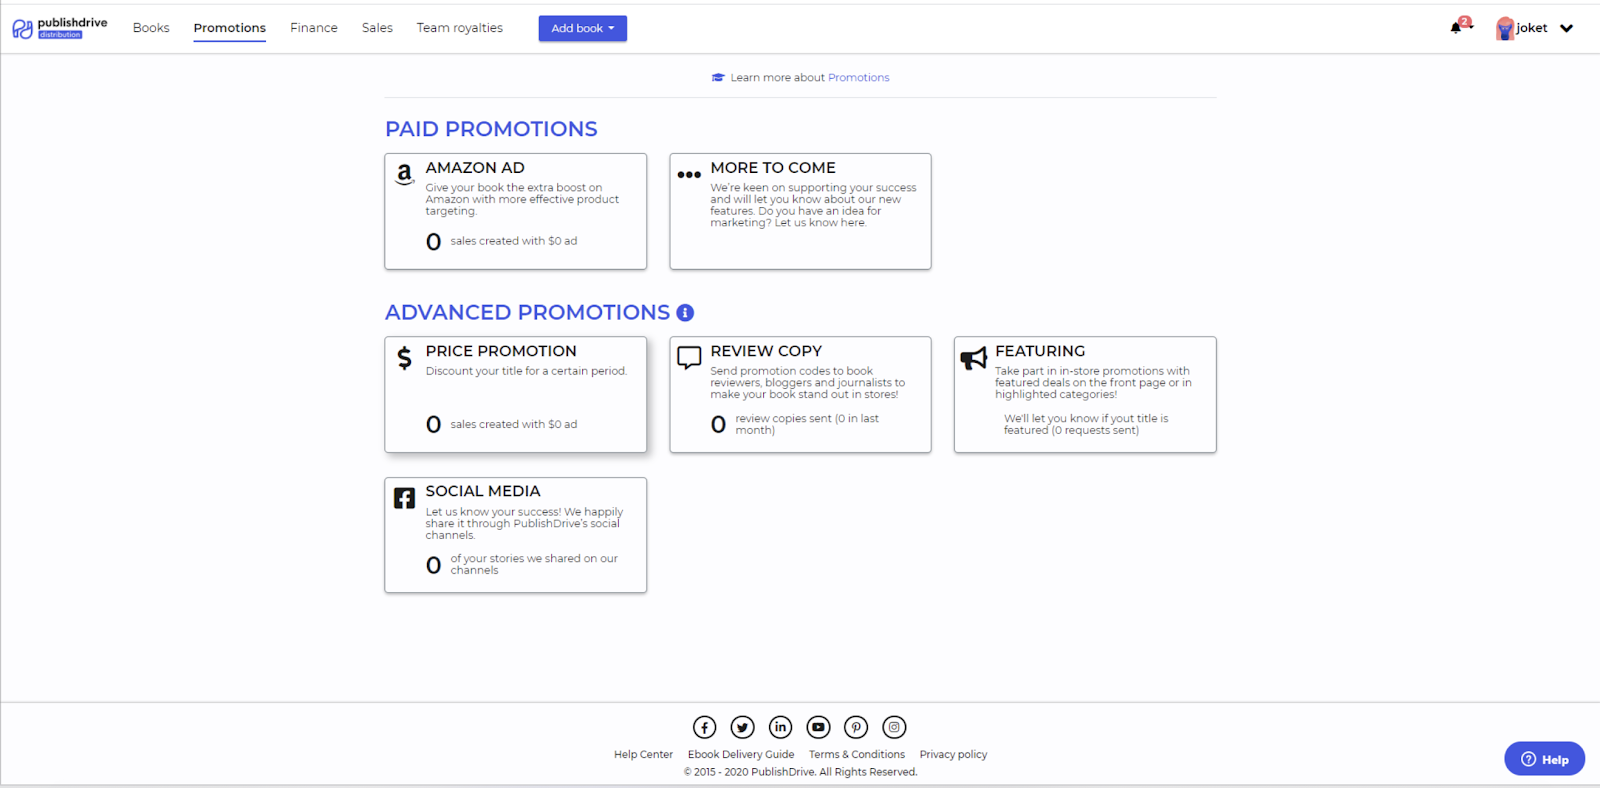Viewport: 1600px width, 788px height.
Task: Open the Finance tab
Action: 314,28
